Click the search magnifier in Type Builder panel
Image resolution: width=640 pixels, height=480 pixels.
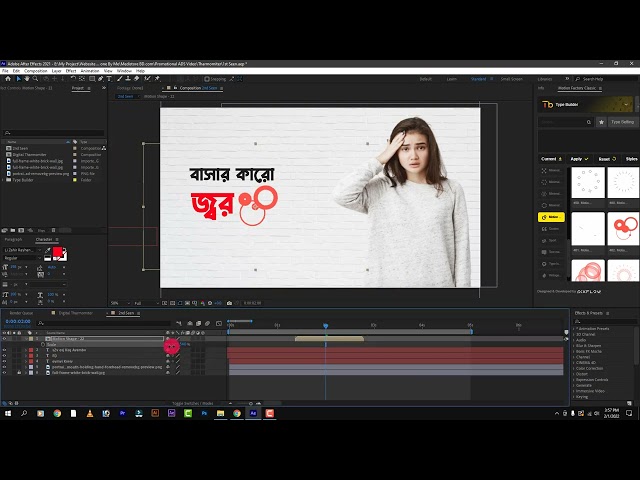(589, 122)
